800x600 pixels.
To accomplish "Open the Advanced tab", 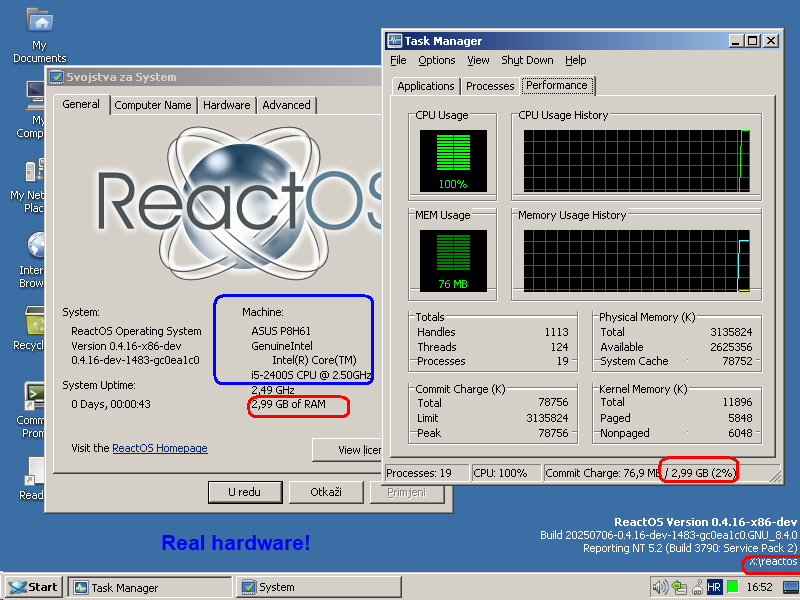I will coord(286,105).
